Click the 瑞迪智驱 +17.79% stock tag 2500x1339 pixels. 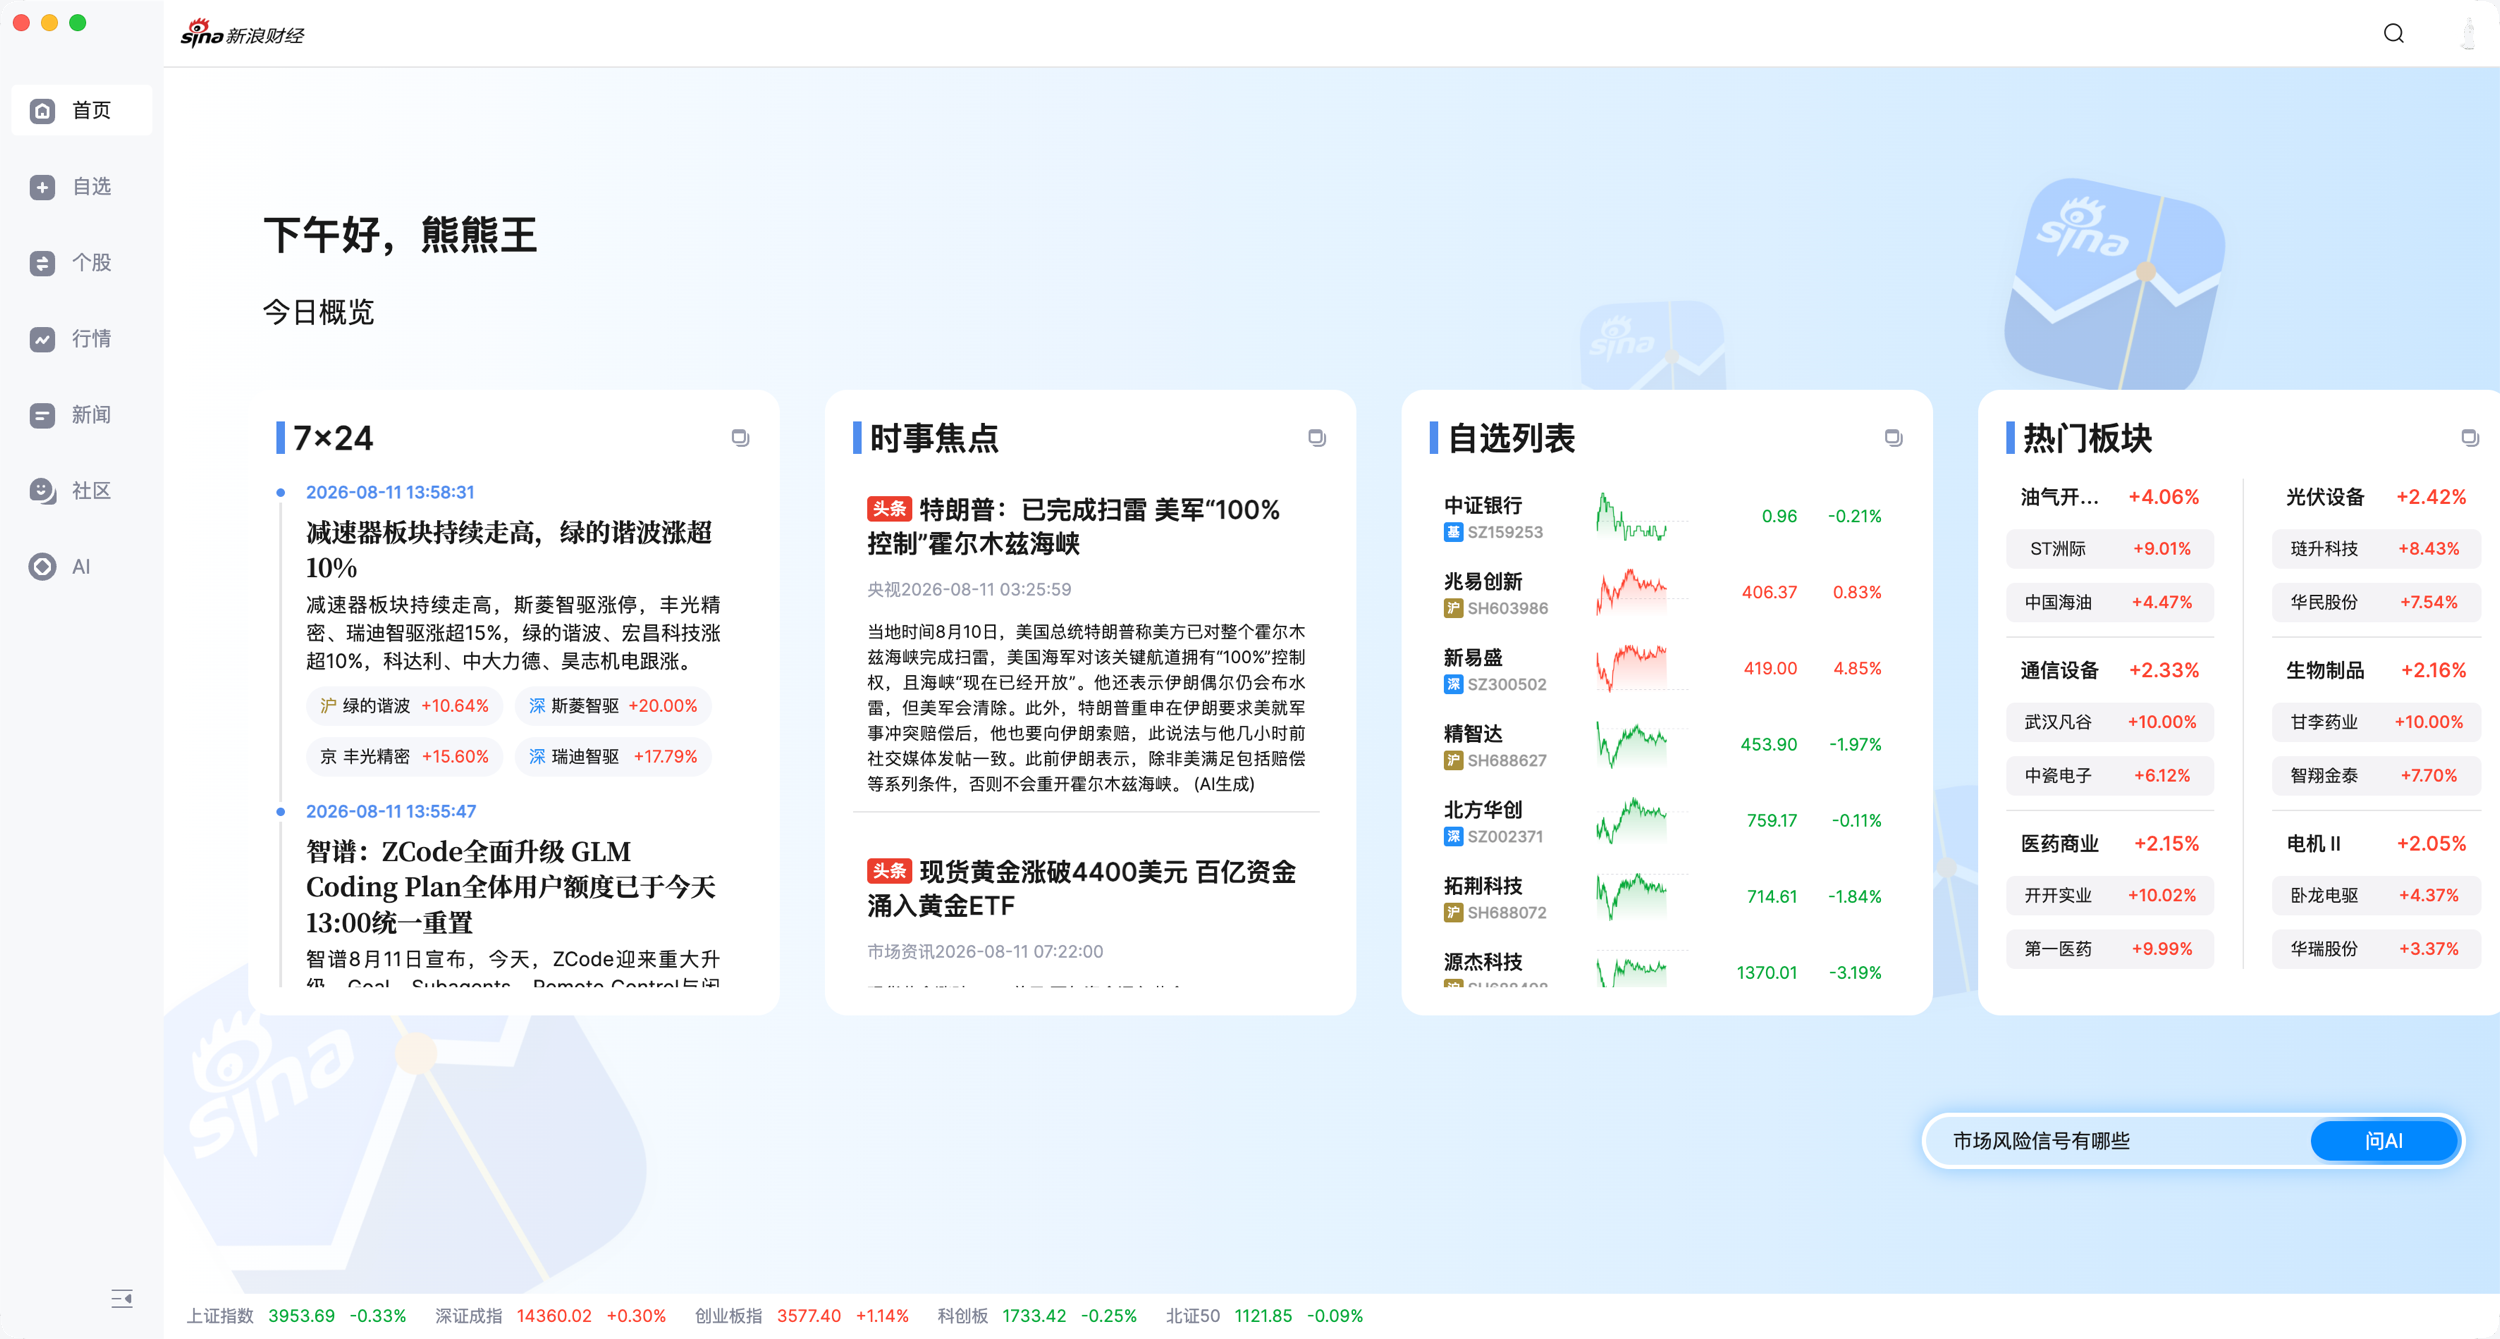[x=613, y=757]
